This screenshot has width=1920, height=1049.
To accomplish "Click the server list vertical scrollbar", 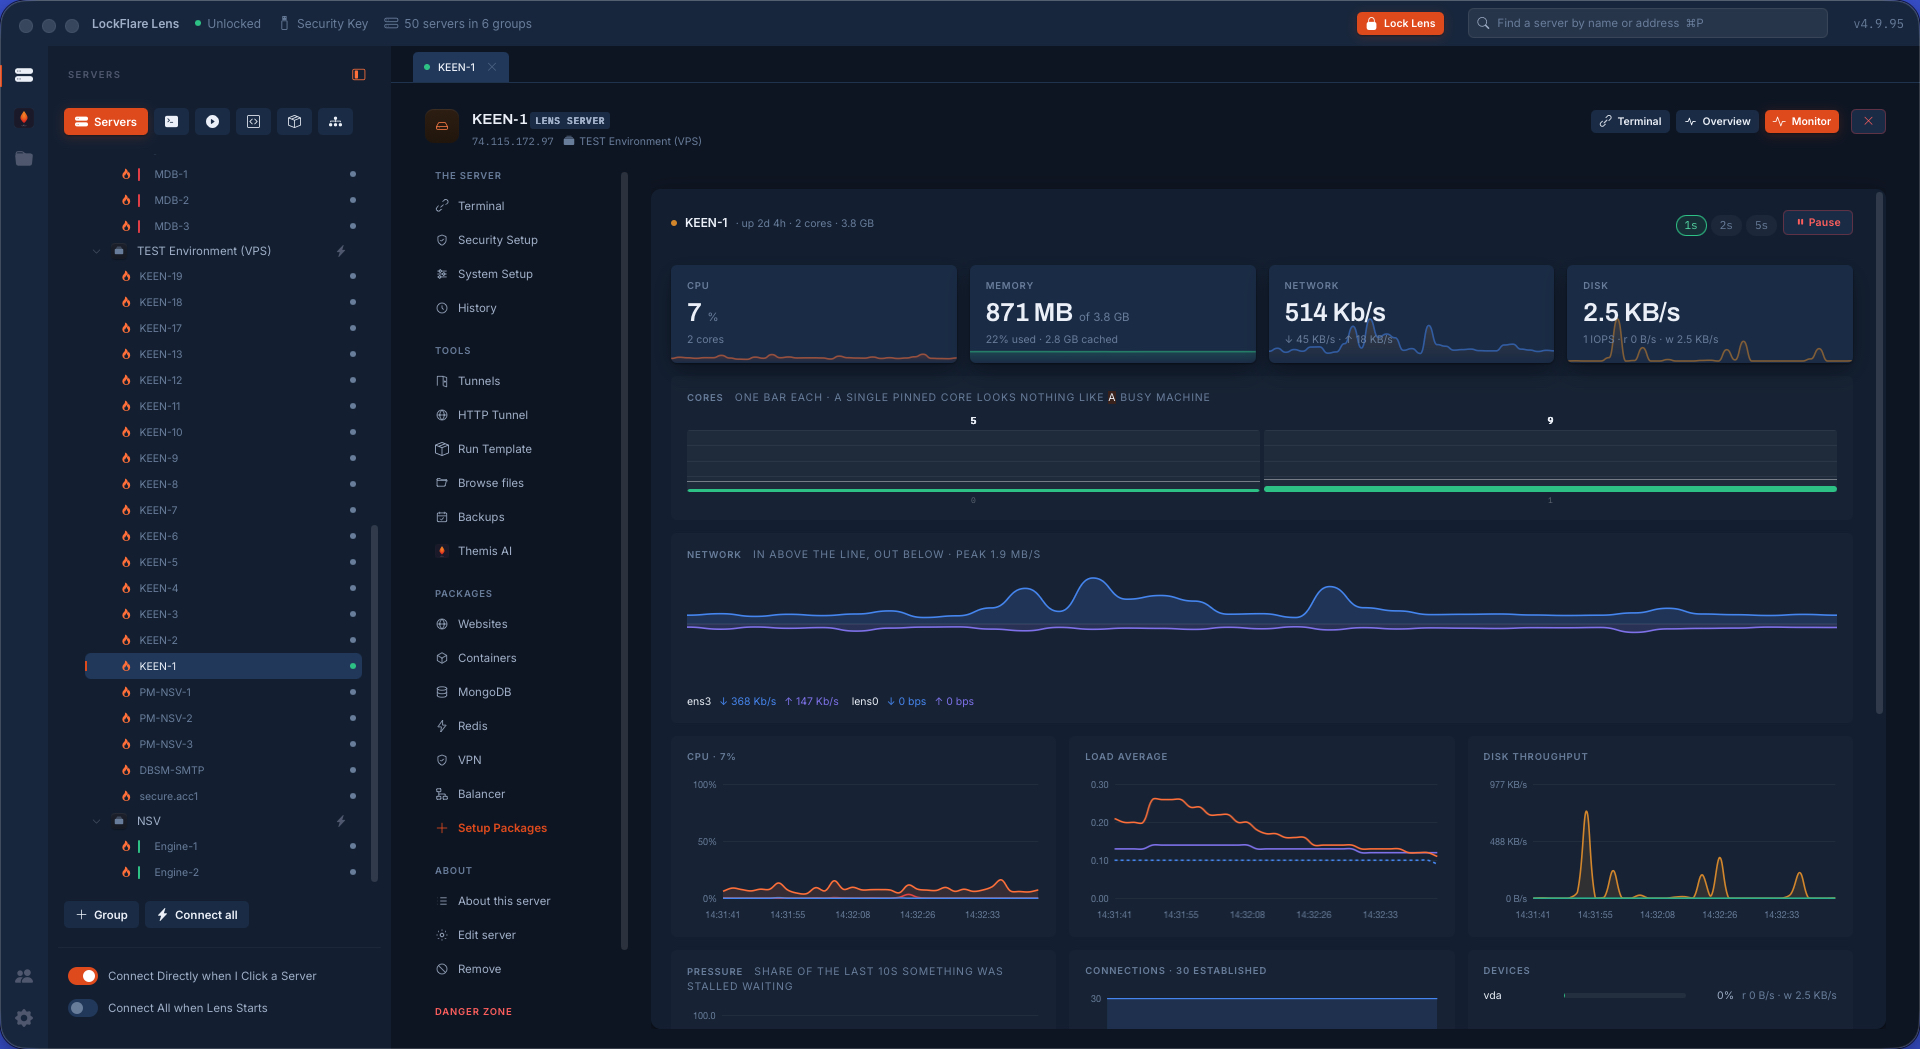I will pyautogui.click(x=375, y=703).
